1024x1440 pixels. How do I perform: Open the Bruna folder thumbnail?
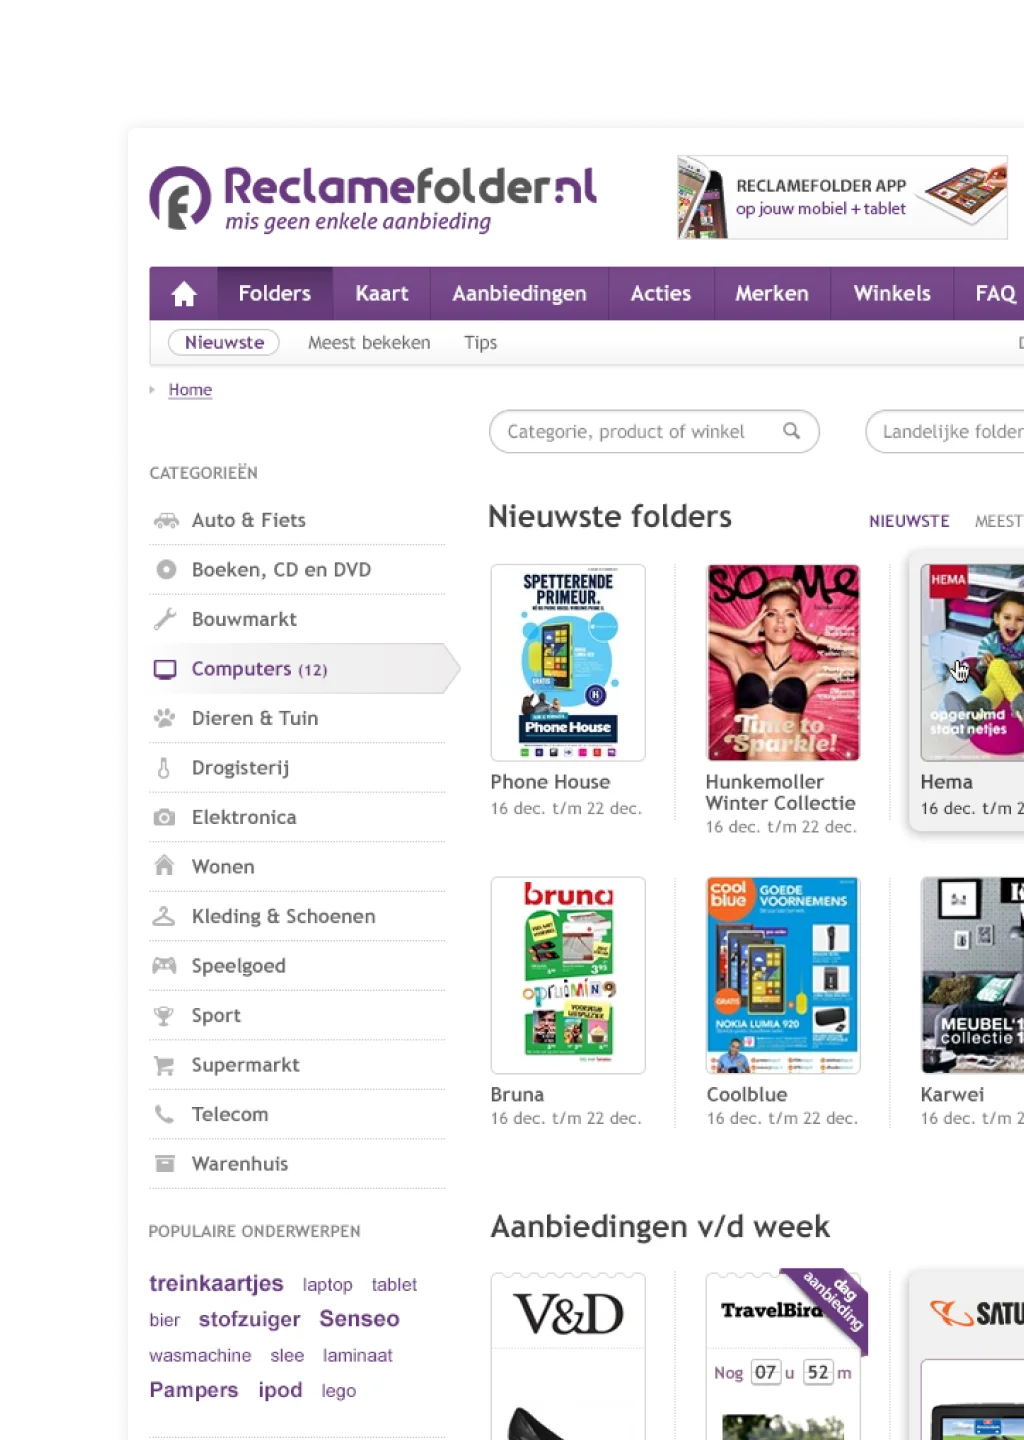tap(568, 975)
